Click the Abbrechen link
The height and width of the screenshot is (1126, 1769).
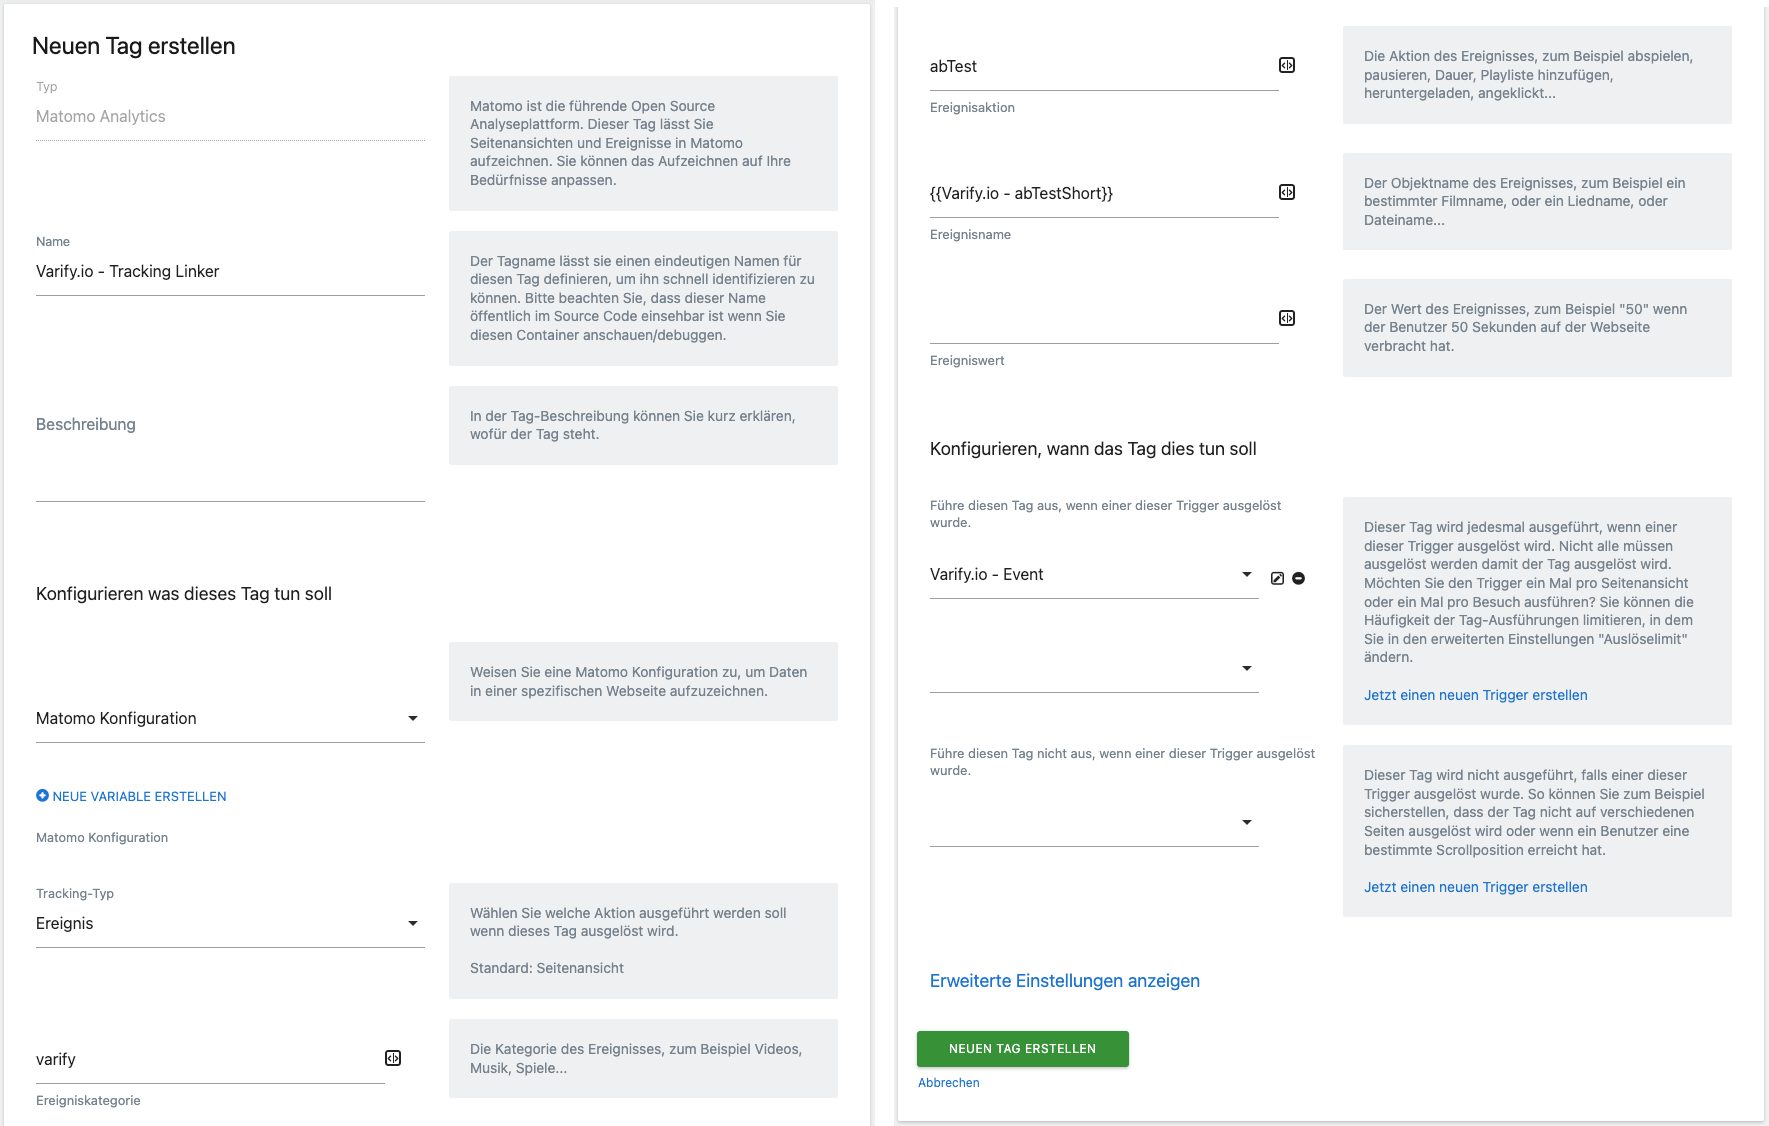(948, 1083)
